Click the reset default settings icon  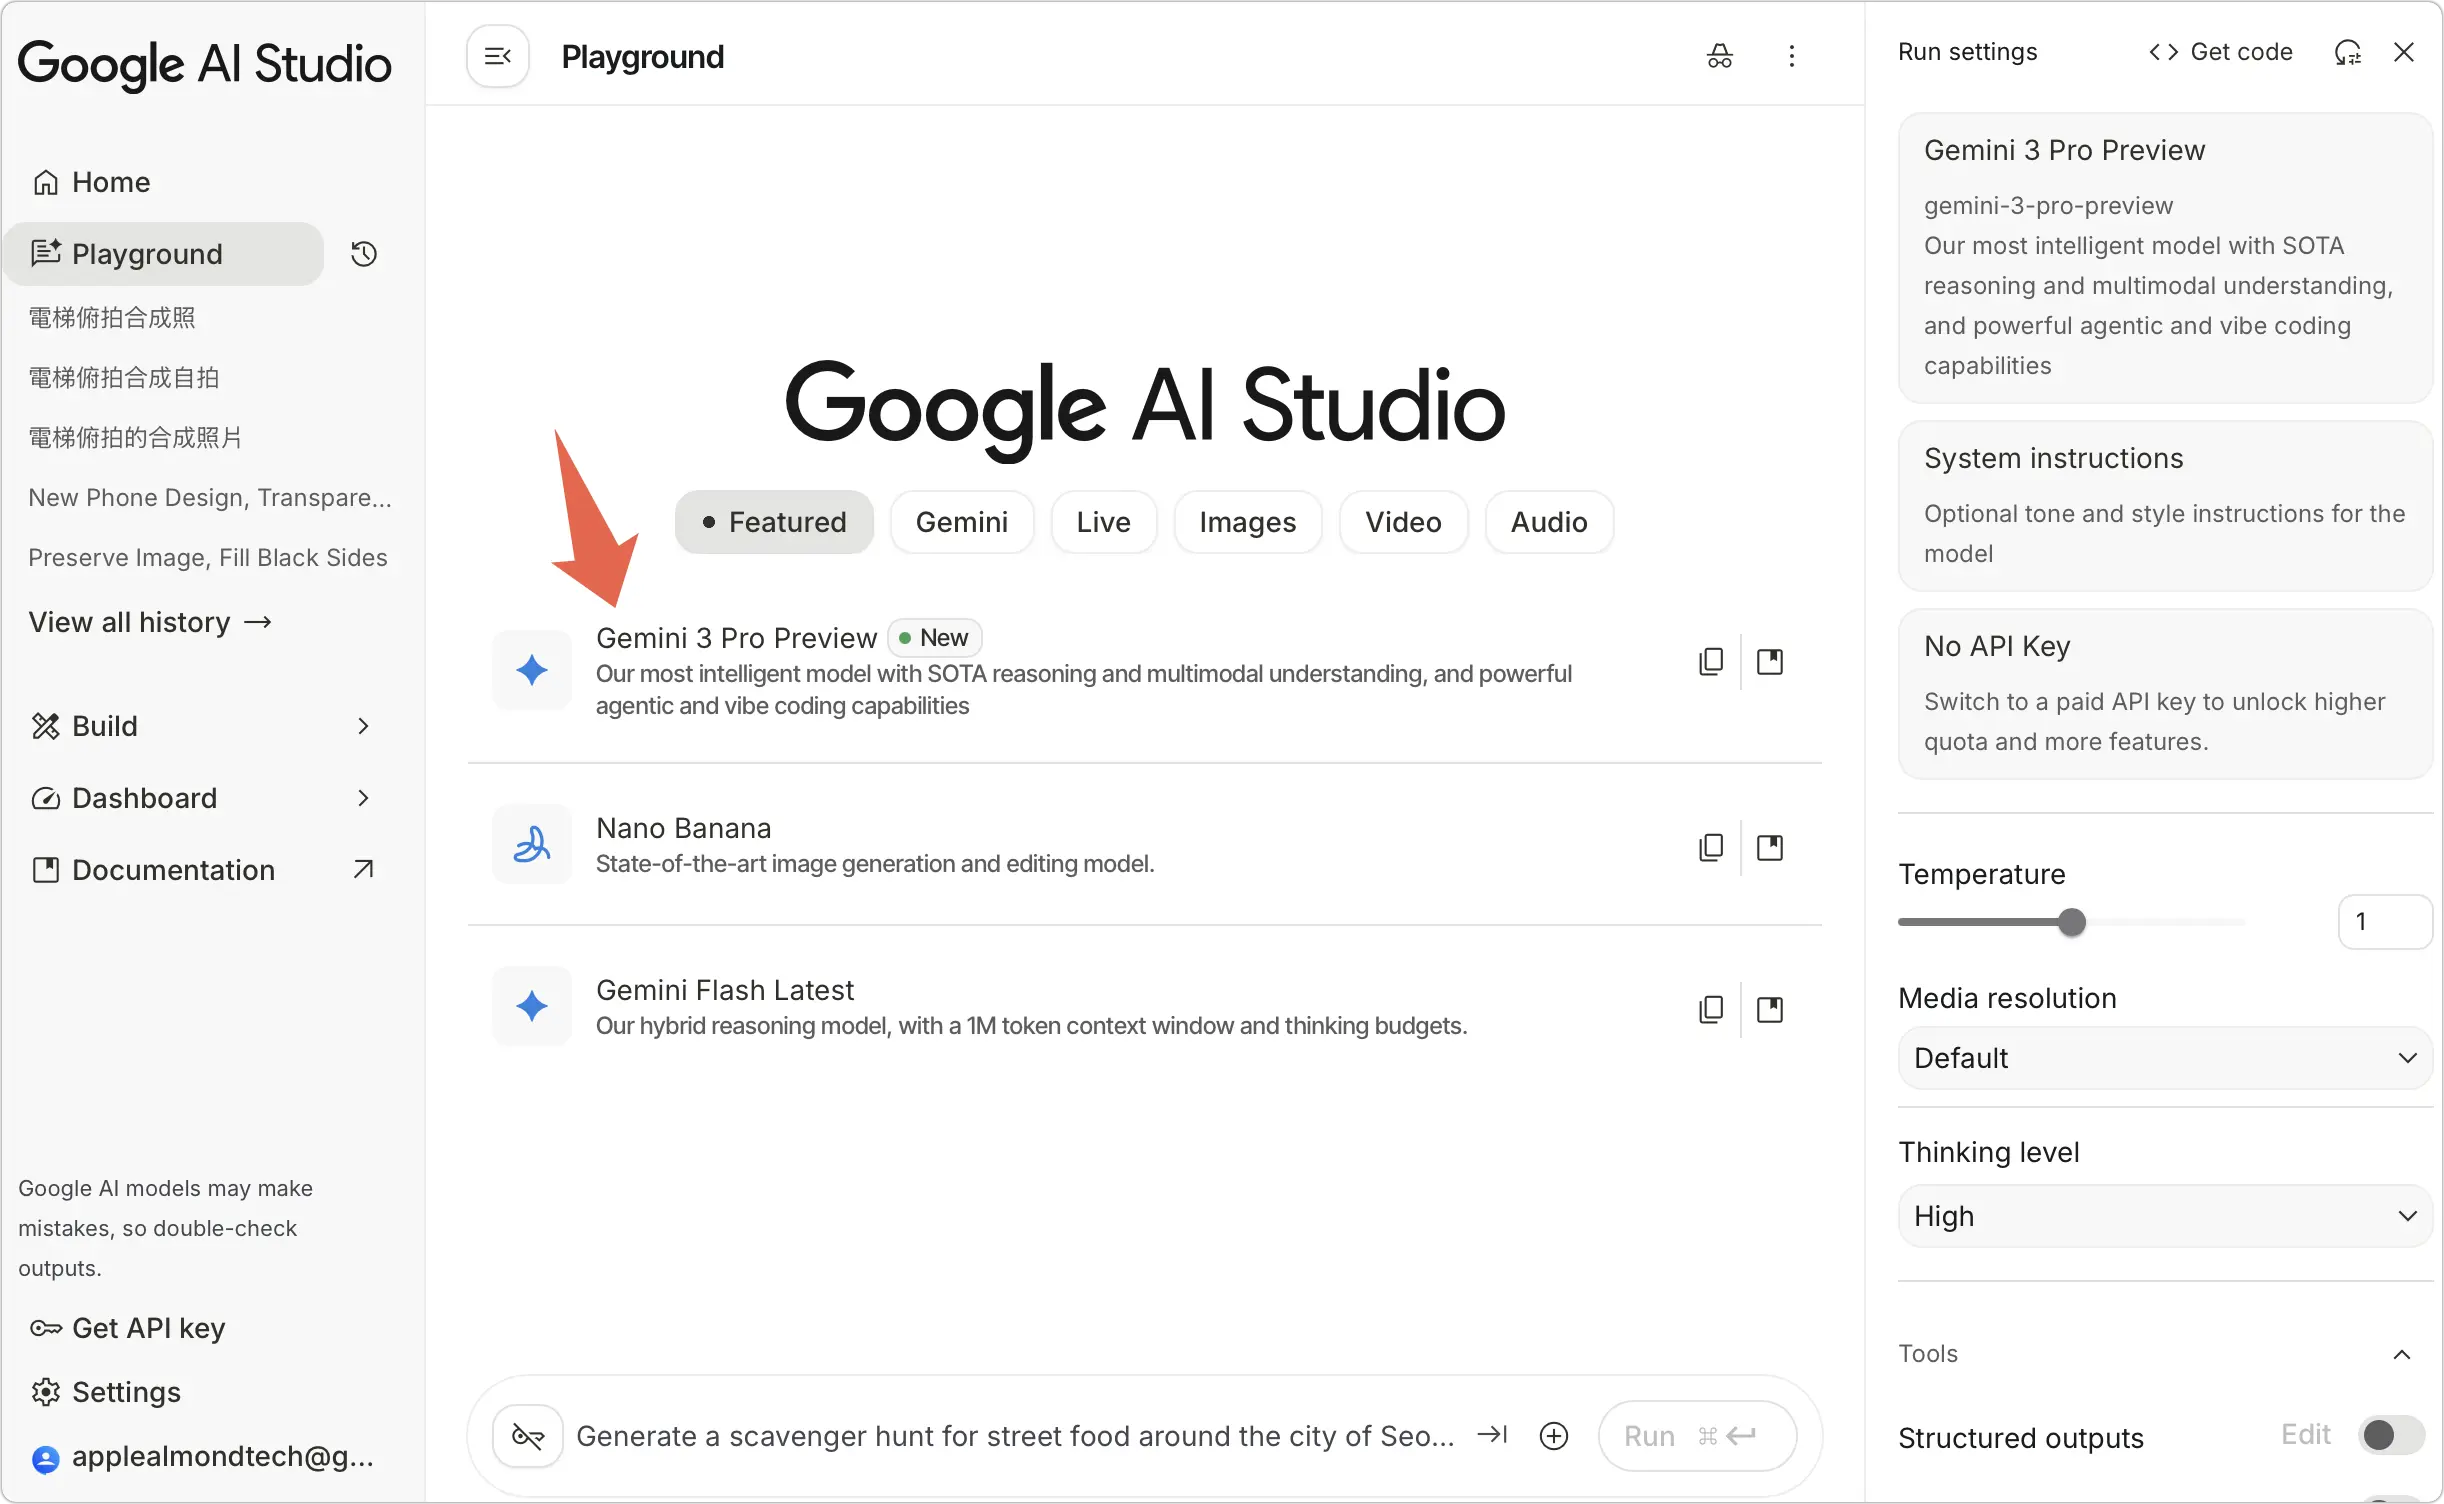pos(2348,52)
